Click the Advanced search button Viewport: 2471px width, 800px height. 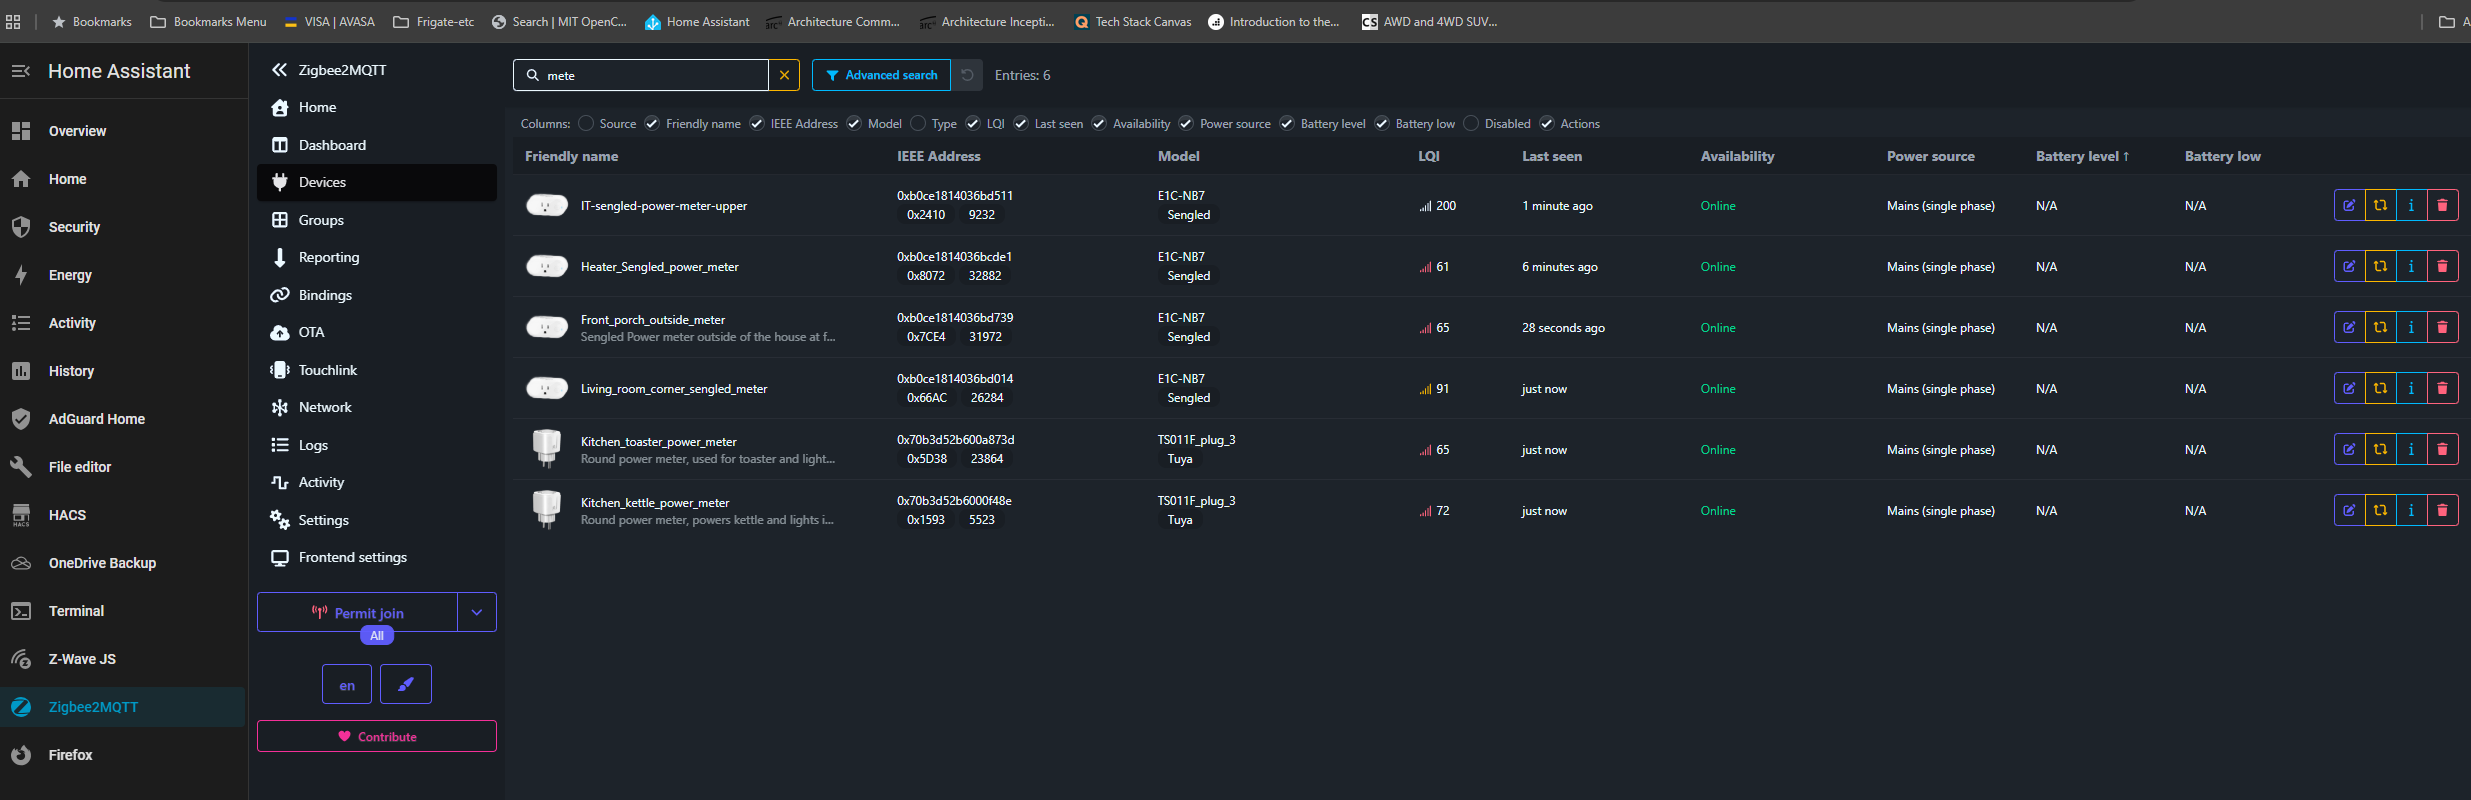pos(881,75)
